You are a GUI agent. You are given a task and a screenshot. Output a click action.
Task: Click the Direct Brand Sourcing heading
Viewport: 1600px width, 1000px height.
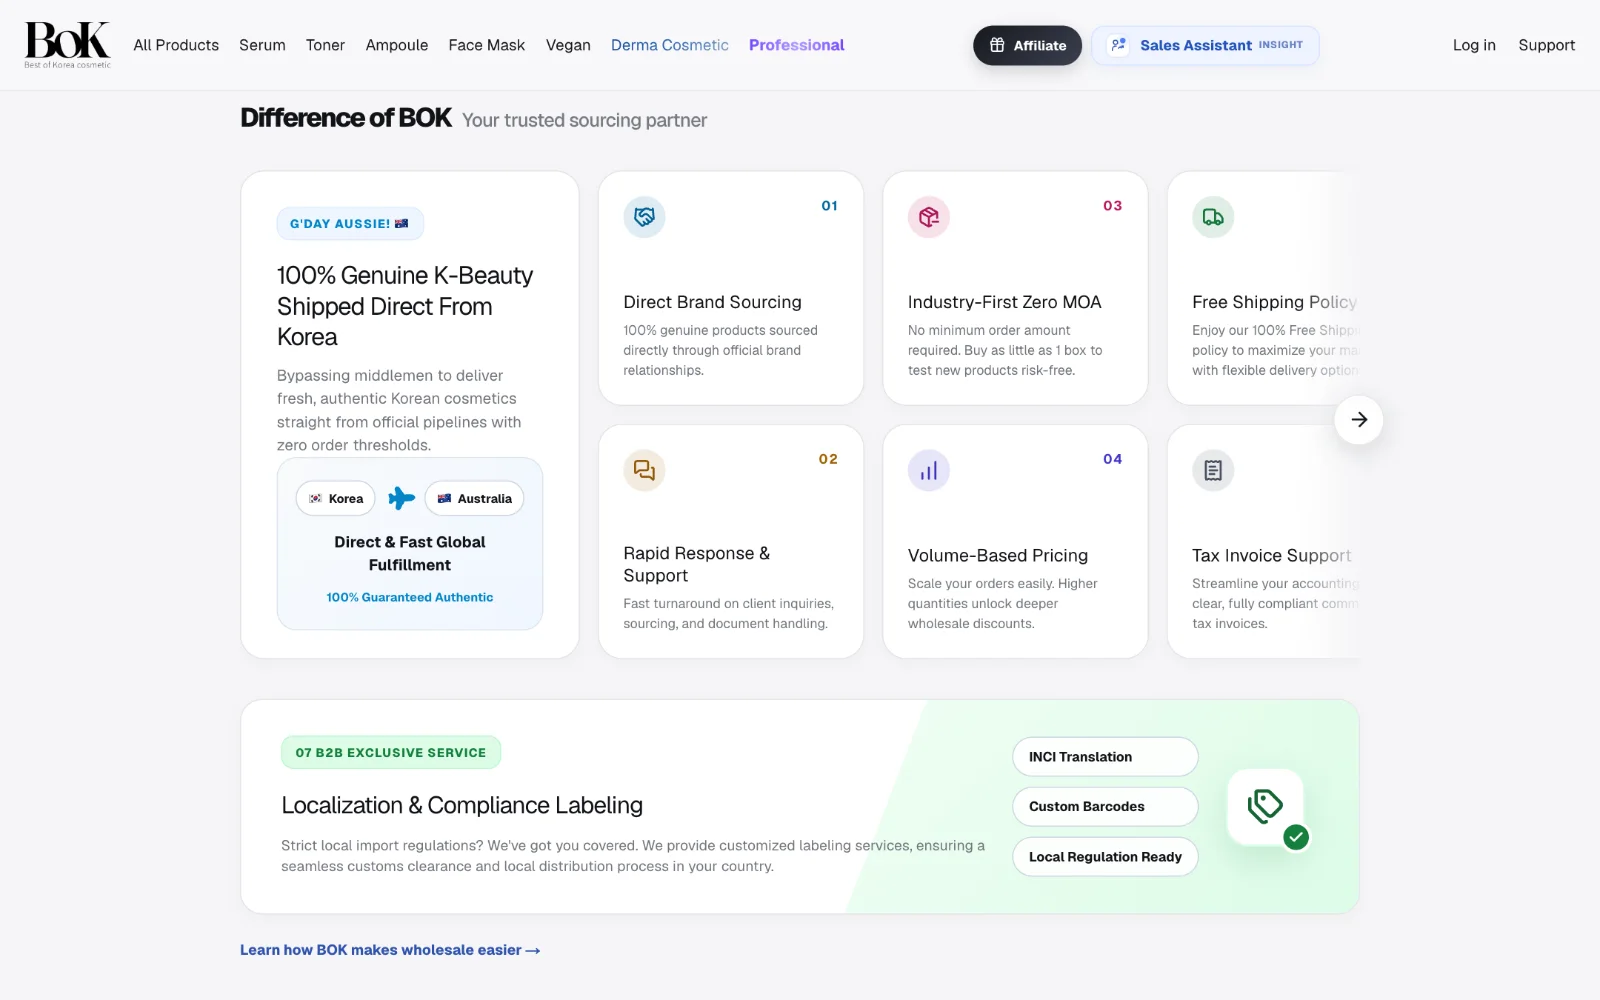pyautogui.click(x=713, y=302)
